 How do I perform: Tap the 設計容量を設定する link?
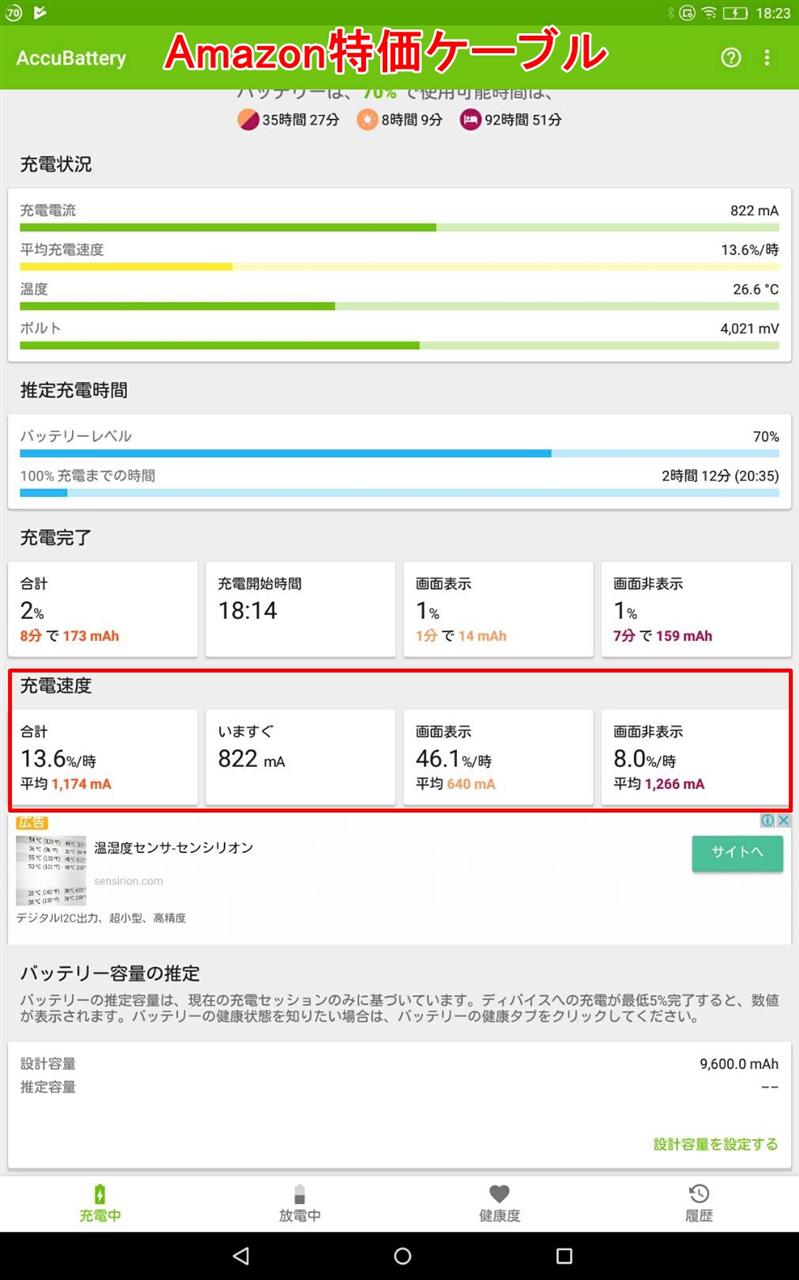click(715, 1144)
